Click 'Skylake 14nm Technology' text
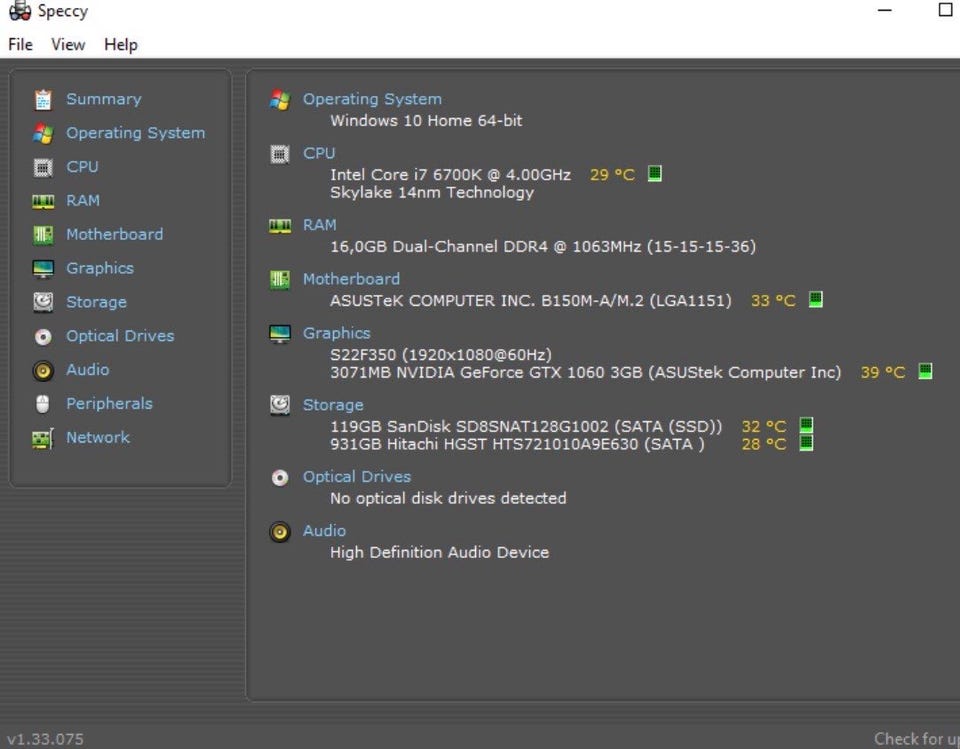This screenshot has height=749, width=960. [432, 193]
